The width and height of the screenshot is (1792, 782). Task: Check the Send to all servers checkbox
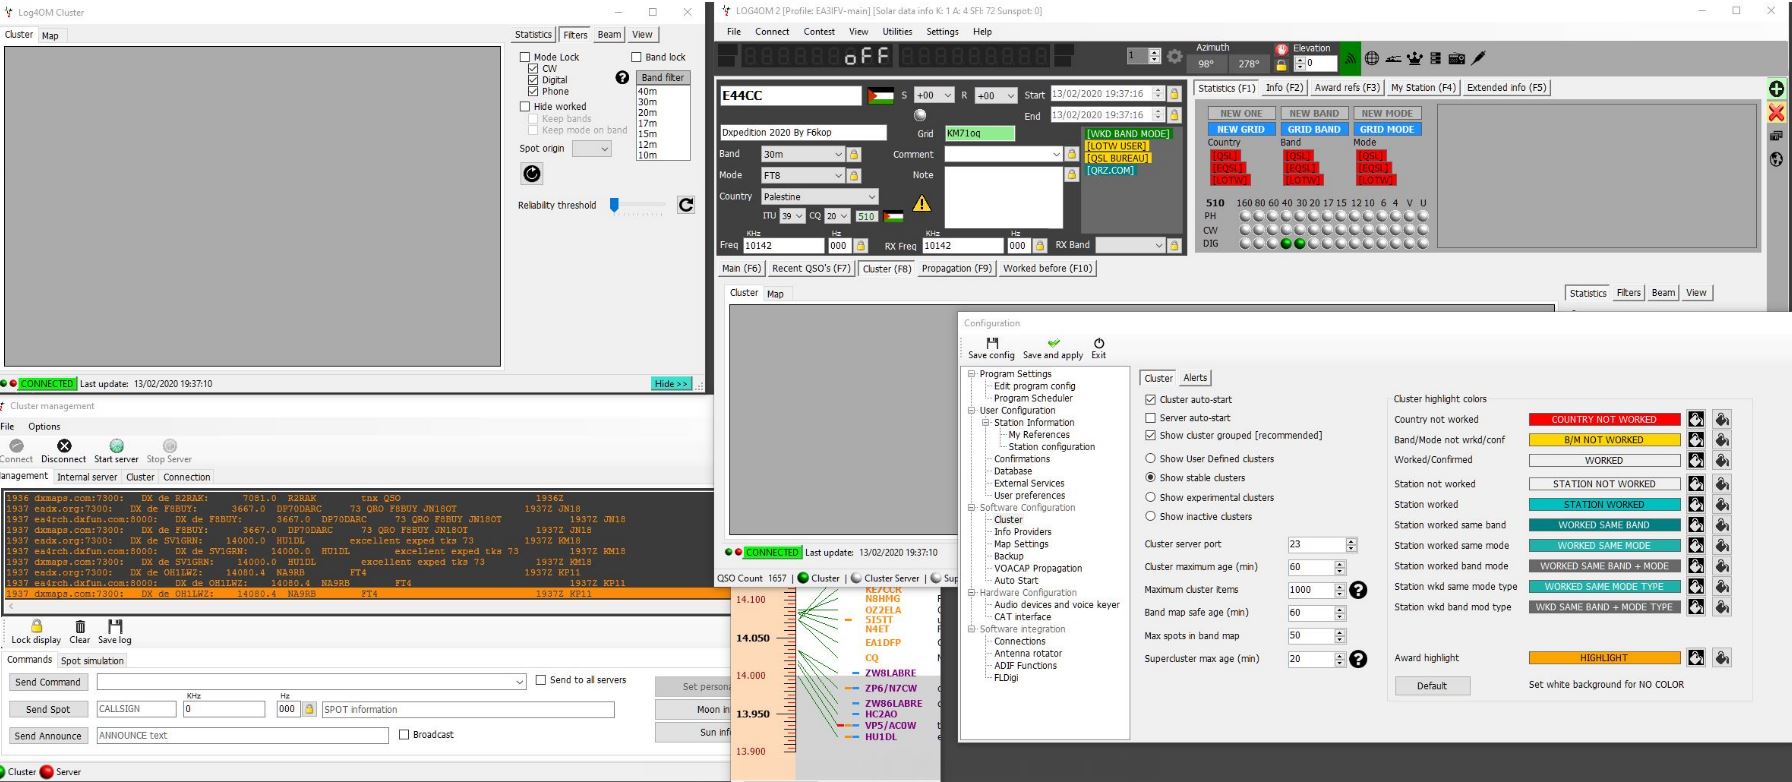pyautogui.click(x=541, y=680)
